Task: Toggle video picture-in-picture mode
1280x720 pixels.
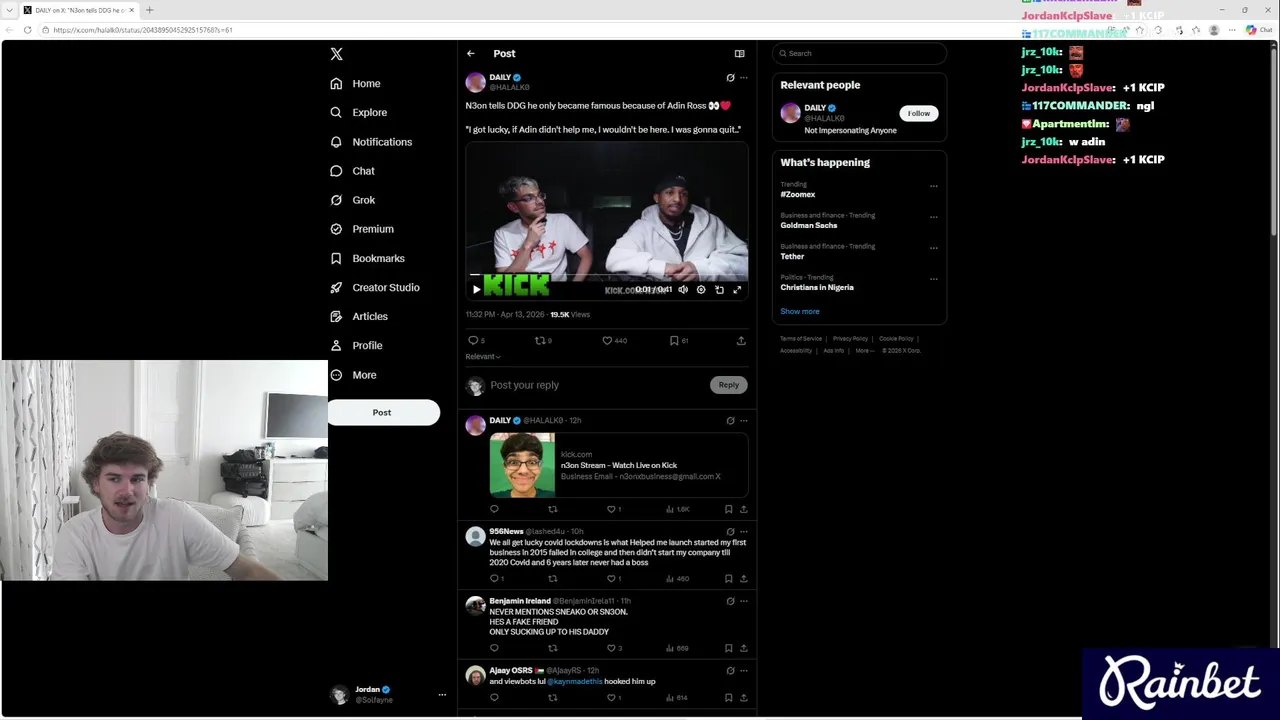Action: tap(719, 290)
